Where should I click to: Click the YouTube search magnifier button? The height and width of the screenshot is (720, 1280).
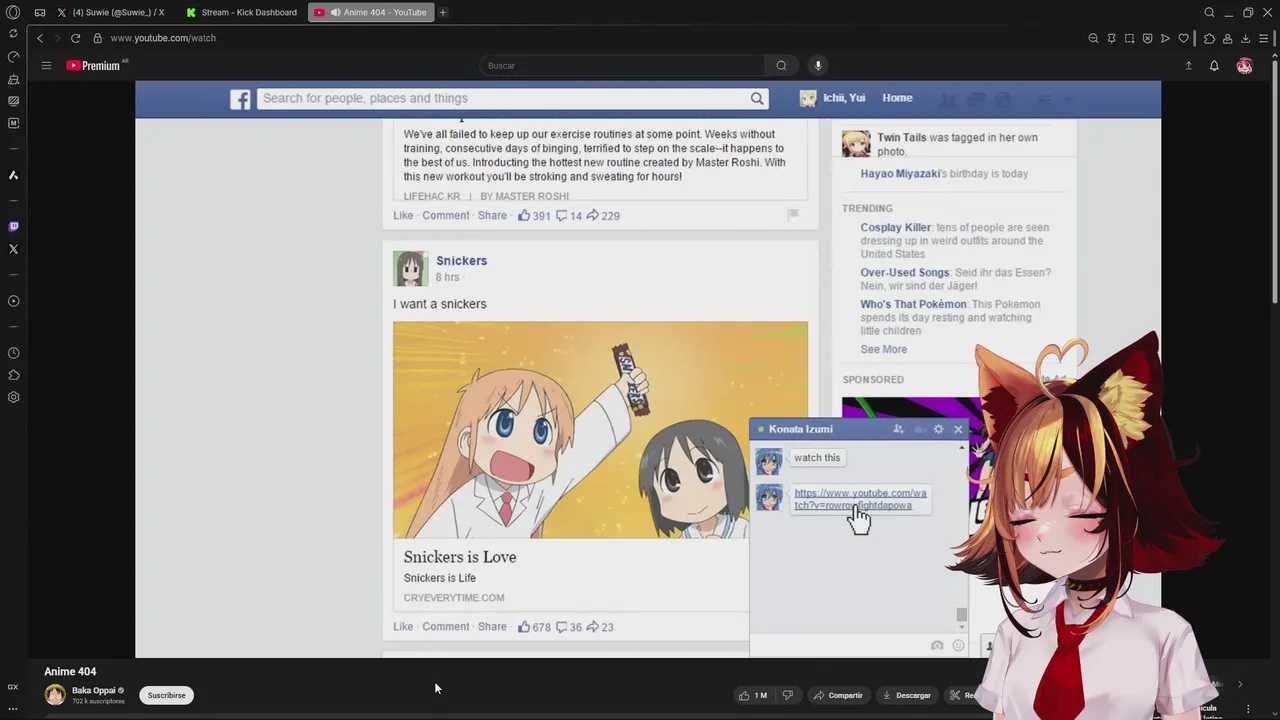point(781,66)
